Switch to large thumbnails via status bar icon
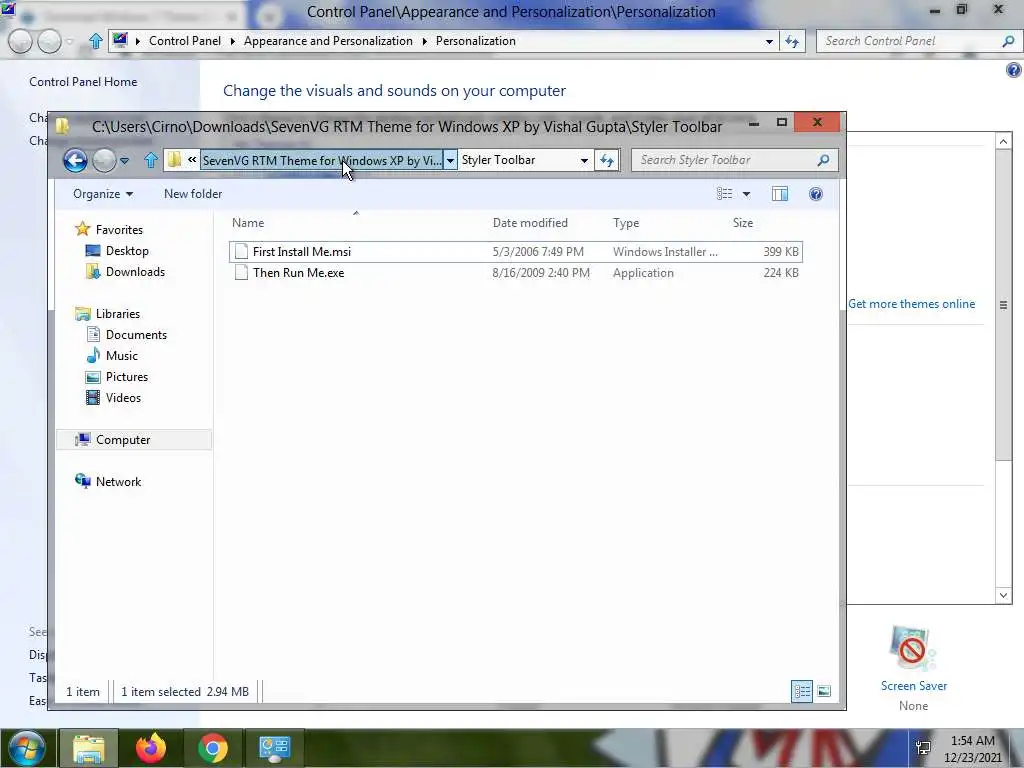1024x768 pixels. point(824,691)
